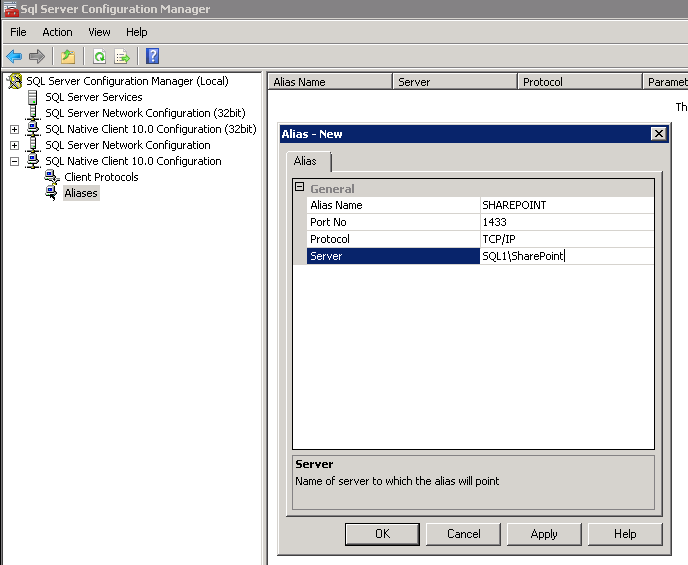Click the SQL Server Network Configuration (32bit) icon
This screenshot has width=688, height=565.
tap(32, 113)
